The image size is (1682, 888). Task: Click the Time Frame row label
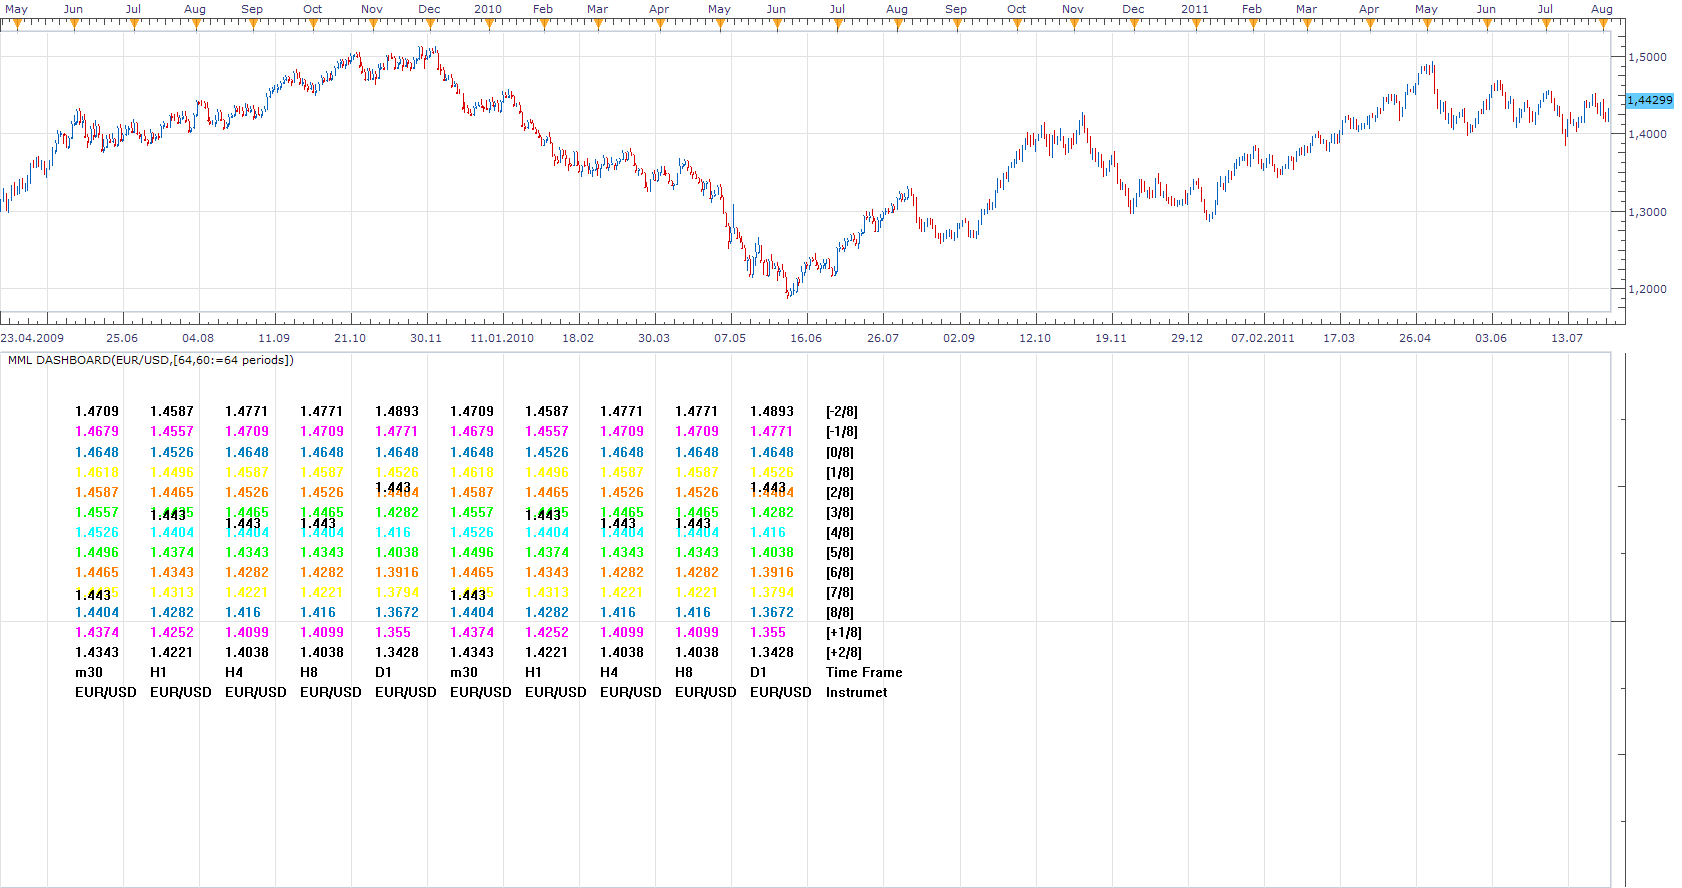[864, 673]
